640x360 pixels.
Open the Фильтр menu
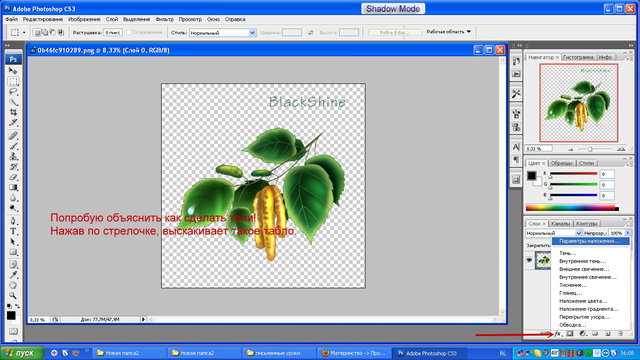[x=164, y=19]
